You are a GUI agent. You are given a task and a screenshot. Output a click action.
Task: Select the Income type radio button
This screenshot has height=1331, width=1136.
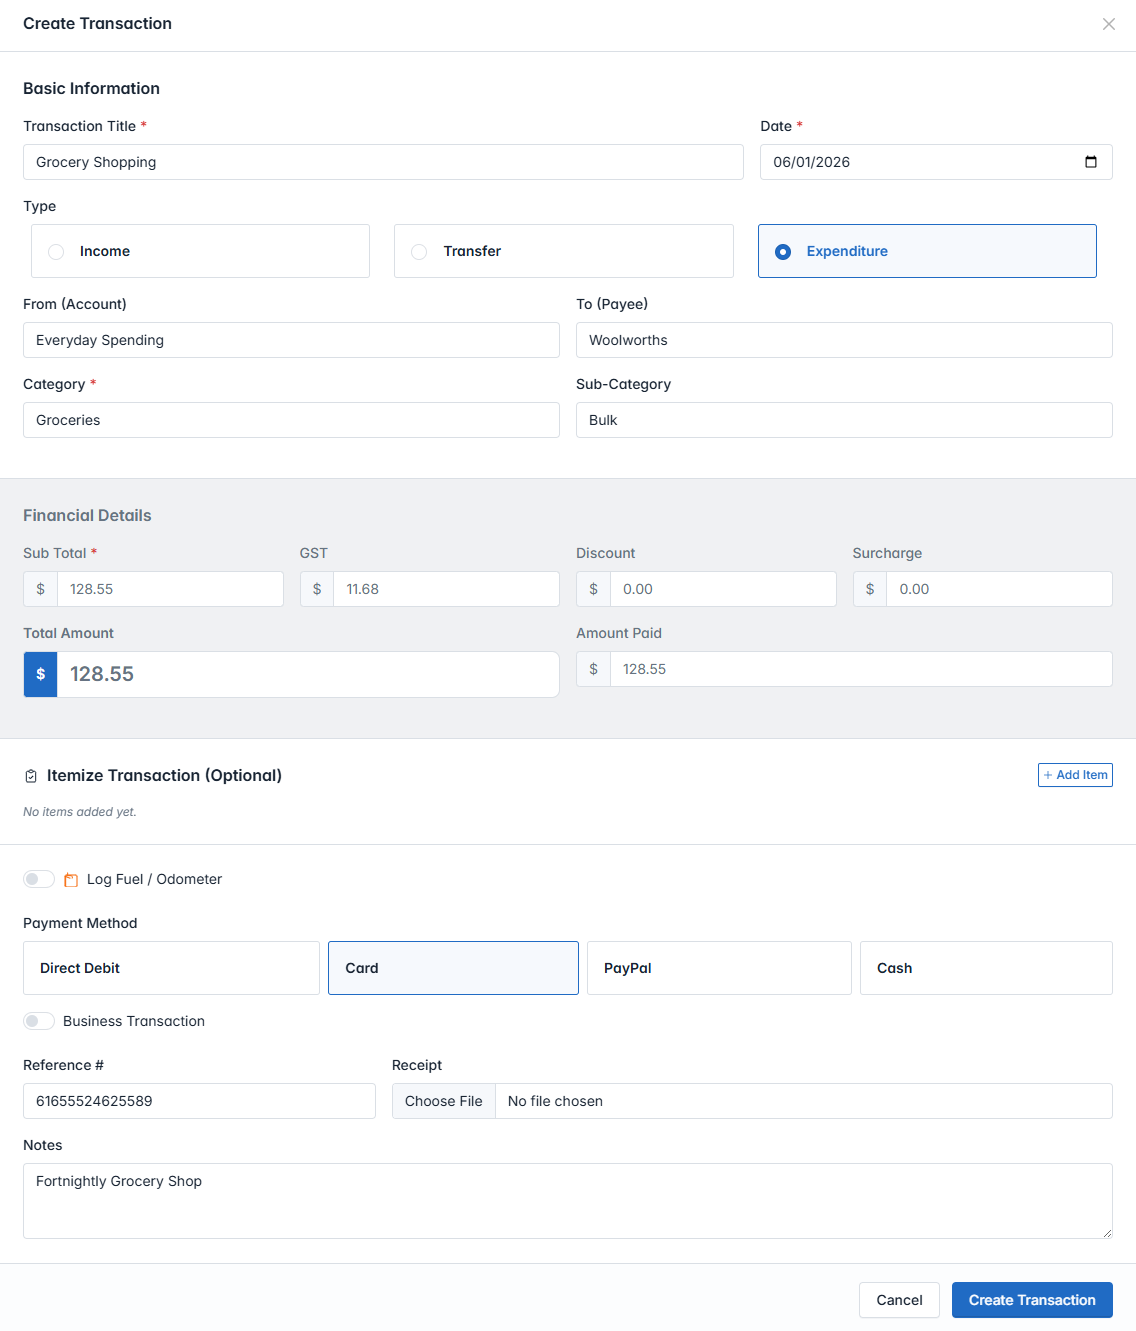56,252
